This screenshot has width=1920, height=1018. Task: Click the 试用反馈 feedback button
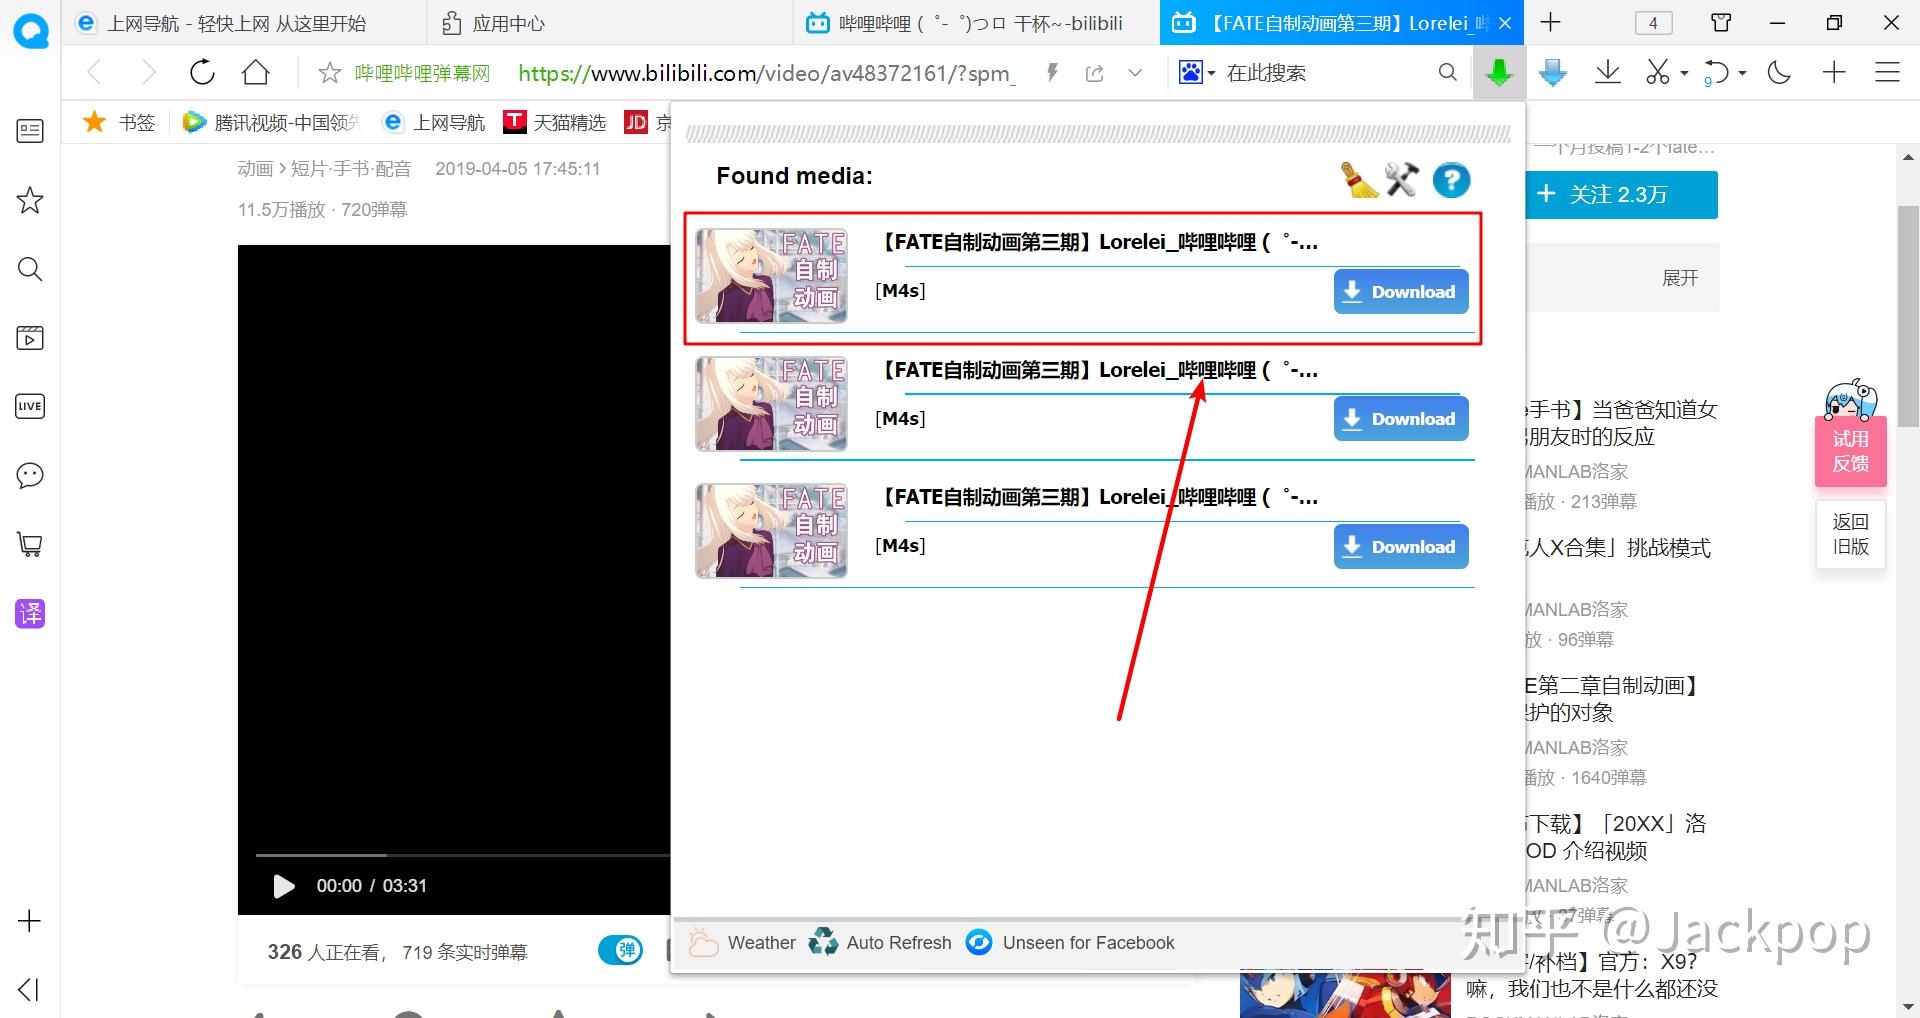1850,451
